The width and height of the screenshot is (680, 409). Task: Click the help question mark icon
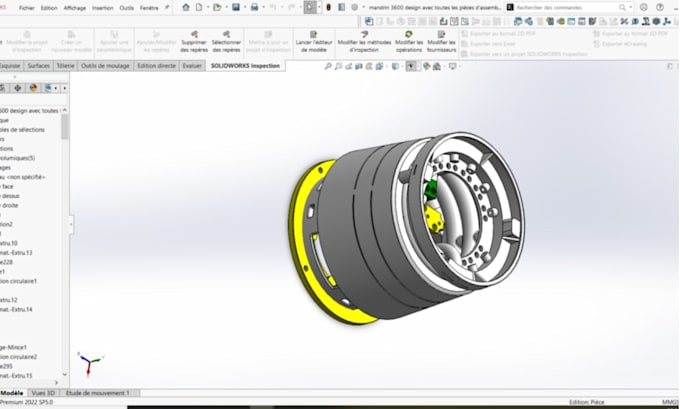660,7
